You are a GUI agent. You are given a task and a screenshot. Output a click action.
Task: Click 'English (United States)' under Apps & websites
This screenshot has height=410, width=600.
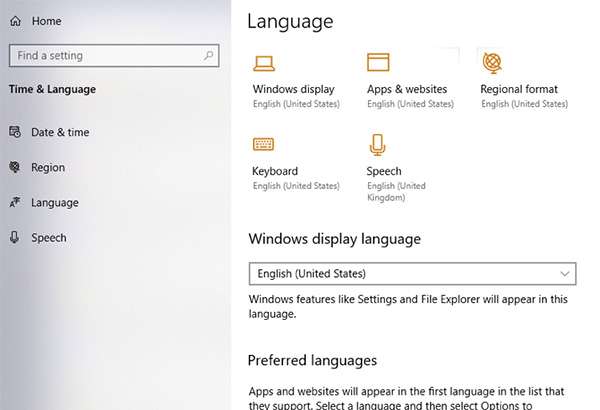pos(410,104)
